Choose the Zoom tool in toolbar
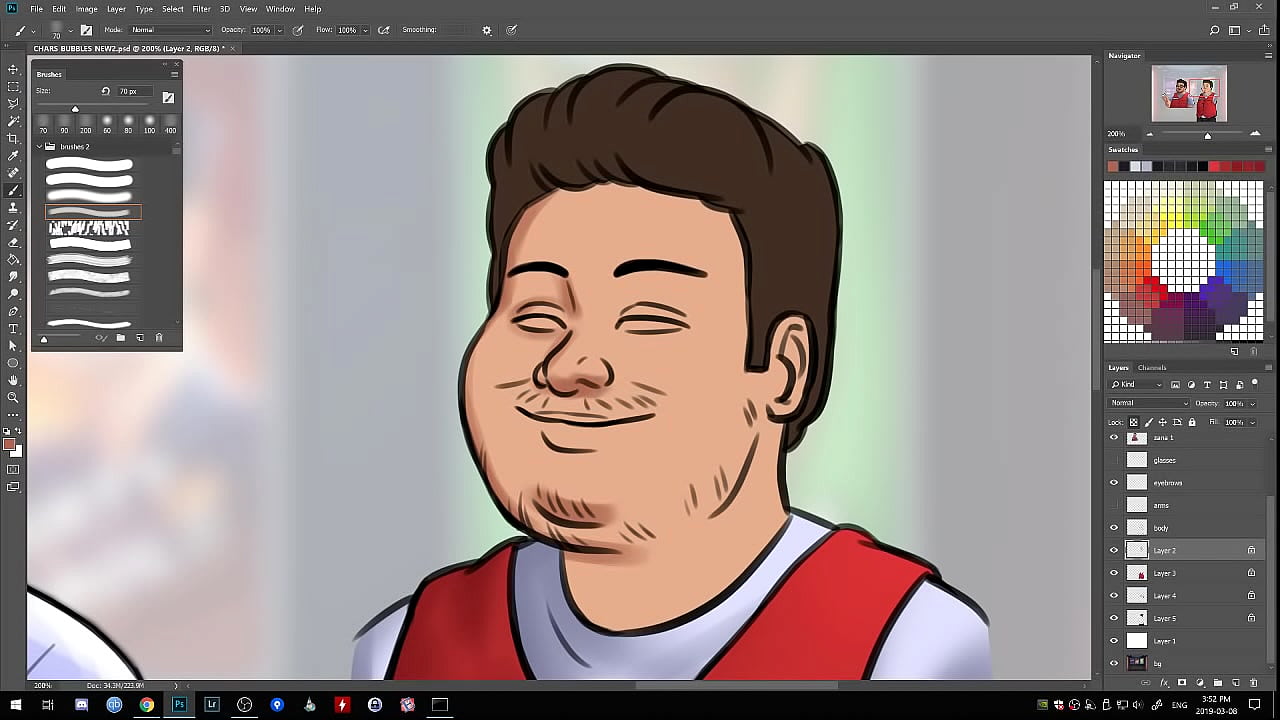The width and height of the screenshot is (1280, 720). [x=13, y=397]
